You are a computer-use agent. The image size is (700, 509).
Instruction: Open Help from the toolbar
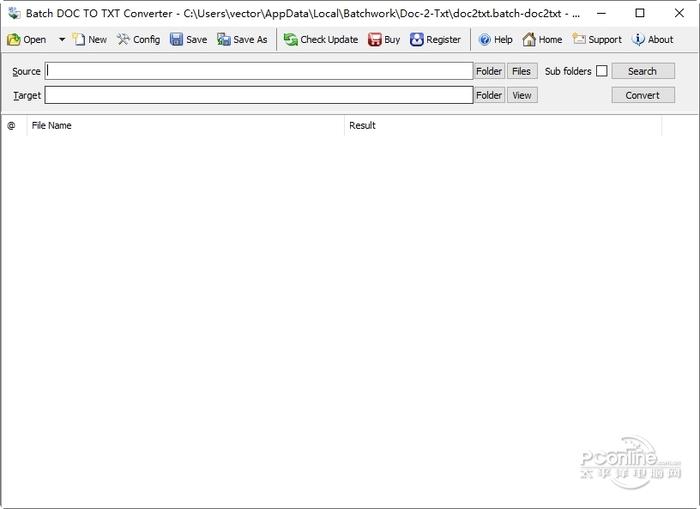point(495,40)
